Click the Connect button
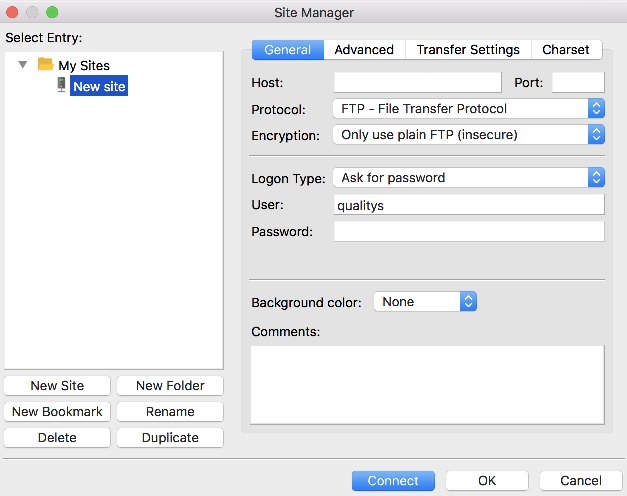The image size is (627, 496). 393,481
